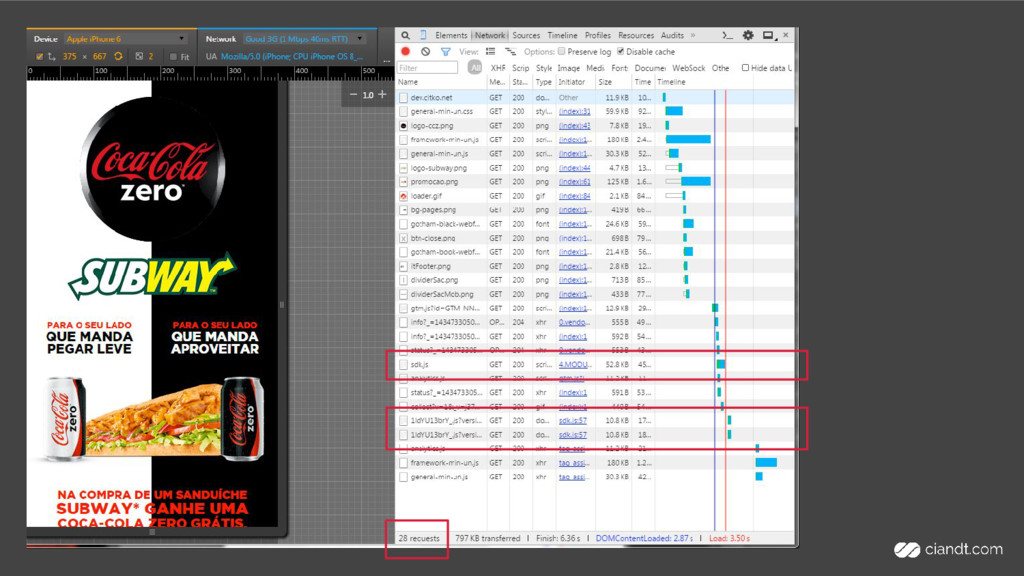Click the loader.gif file icon
Viewport: 1024px width, 576px height.
tap(404, 196)
